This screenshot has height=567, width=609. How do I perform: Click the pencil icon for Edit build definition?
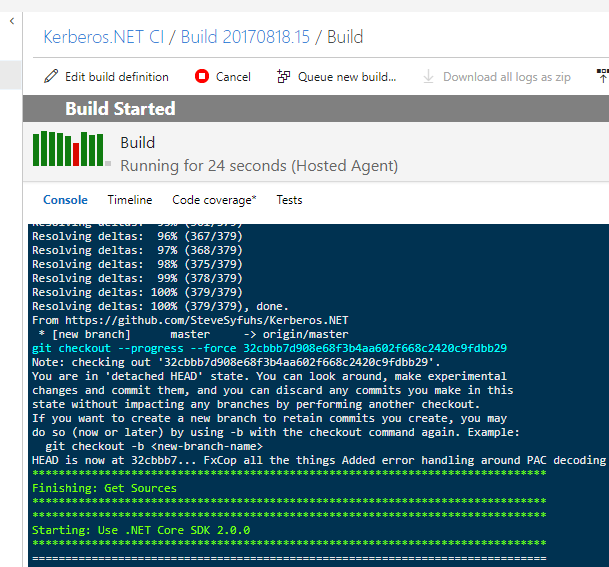pos(51,77)
